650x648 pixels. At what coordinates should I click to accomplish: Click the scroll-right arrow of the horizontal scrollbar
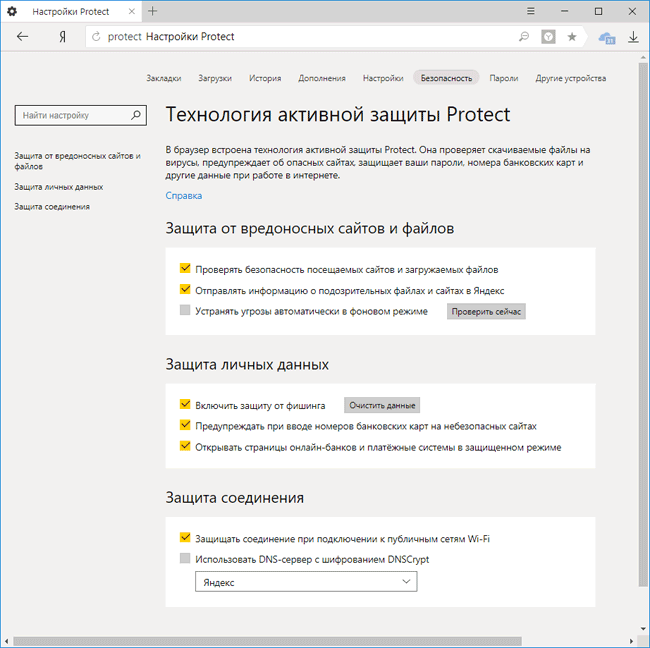[631, 641]
